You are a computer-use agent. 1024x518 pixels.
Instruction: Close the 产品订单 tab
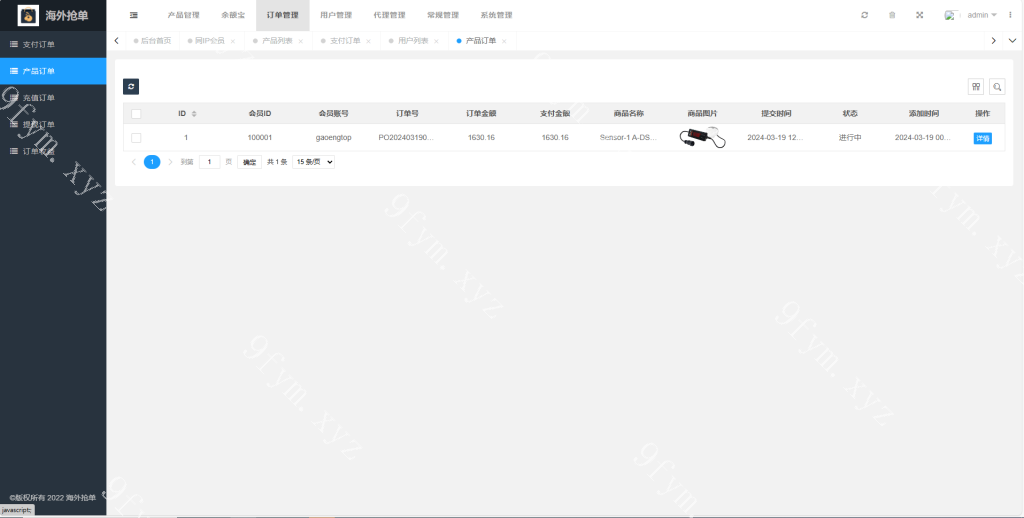pyautogui.click(x=504, y=41)
